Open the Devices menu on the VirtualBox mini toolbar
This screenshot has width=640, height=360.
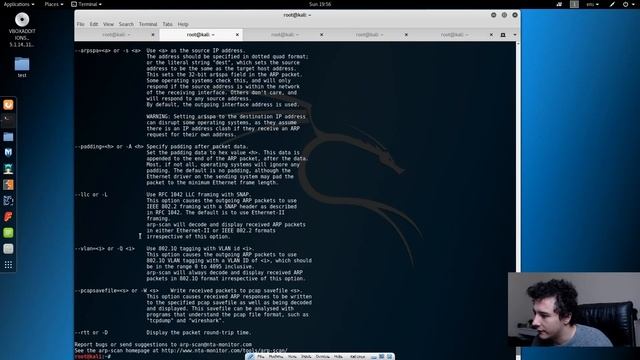click(322, 357)
